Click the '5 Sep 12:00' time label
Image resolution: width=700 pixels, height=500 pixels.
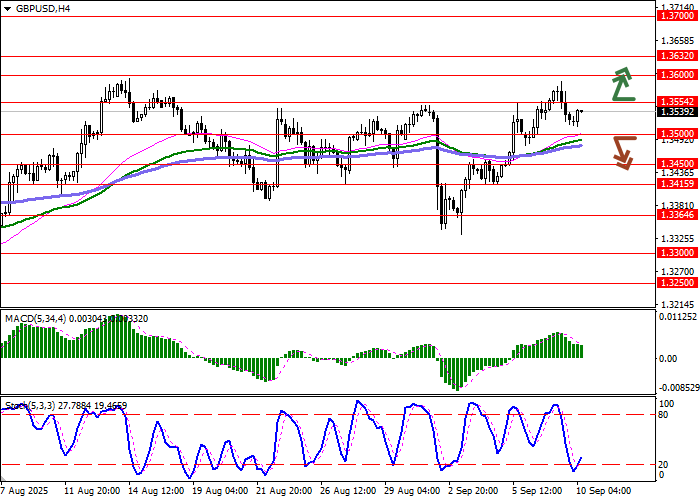point(538,491)
